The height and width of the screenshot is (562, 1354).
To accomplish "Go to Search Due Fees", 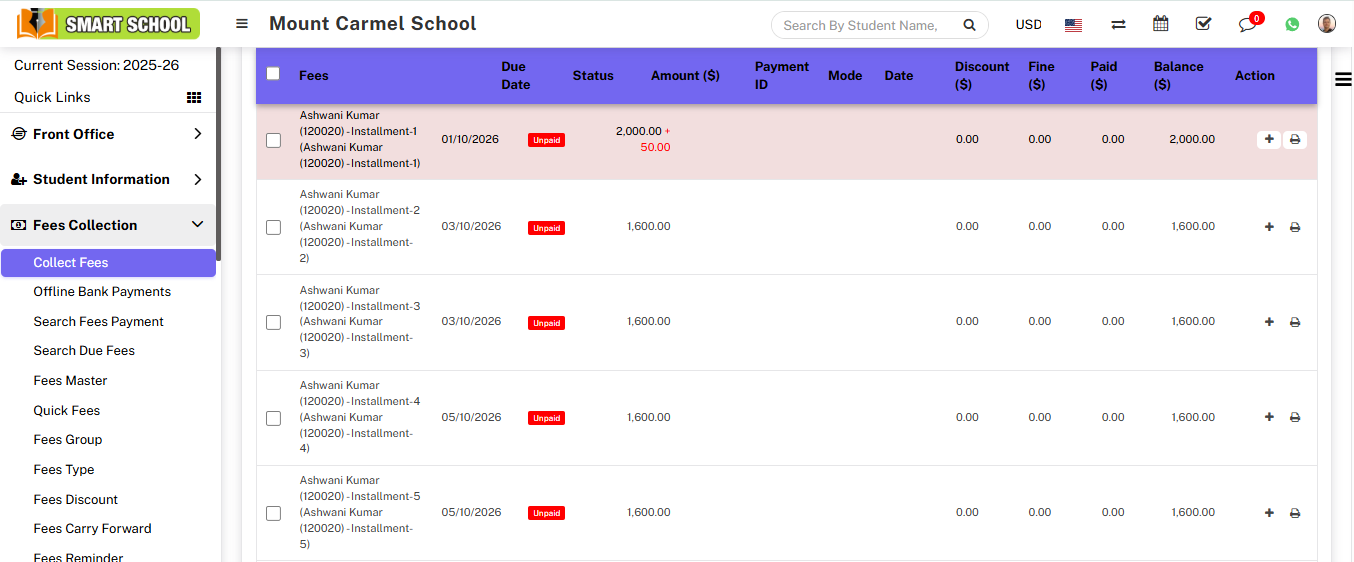I will tap(84, 351).
